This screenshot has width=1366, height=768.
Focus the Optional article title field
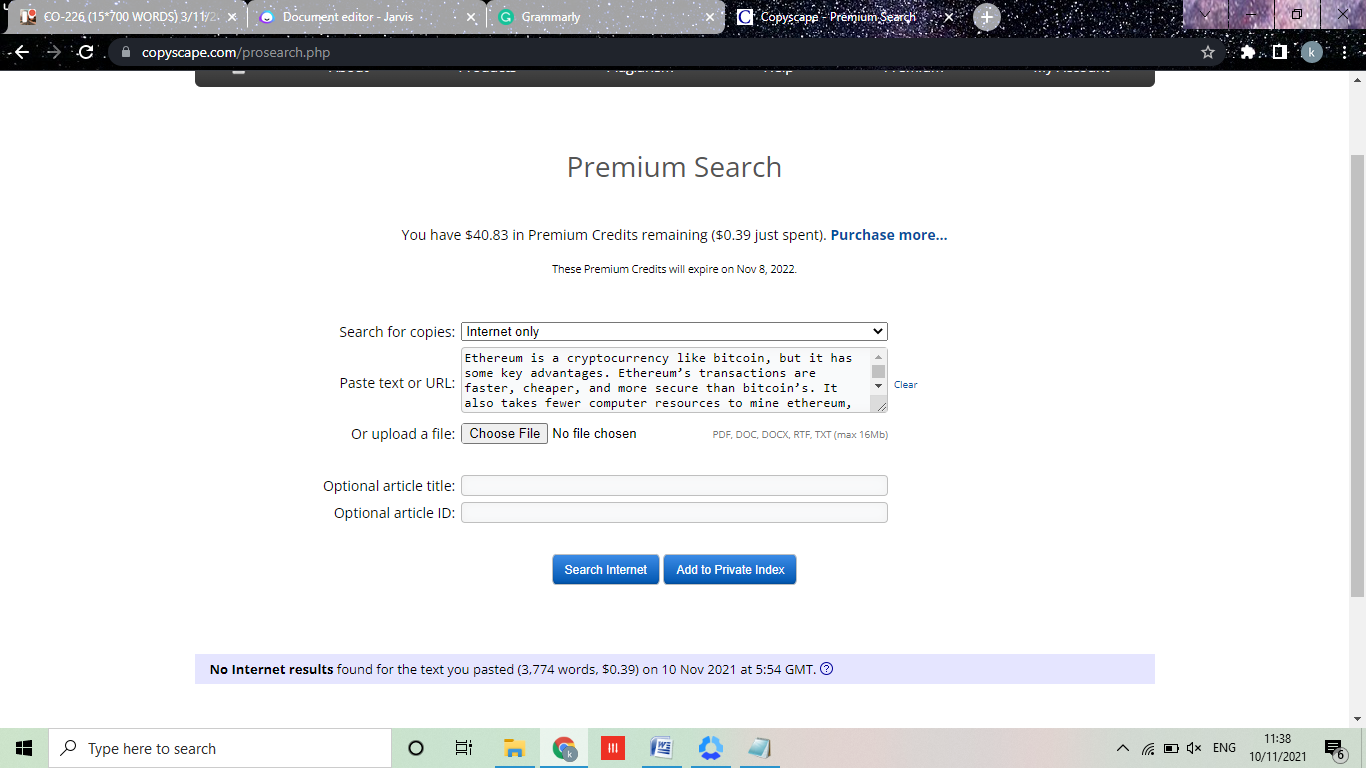click(x=674, y=486)
